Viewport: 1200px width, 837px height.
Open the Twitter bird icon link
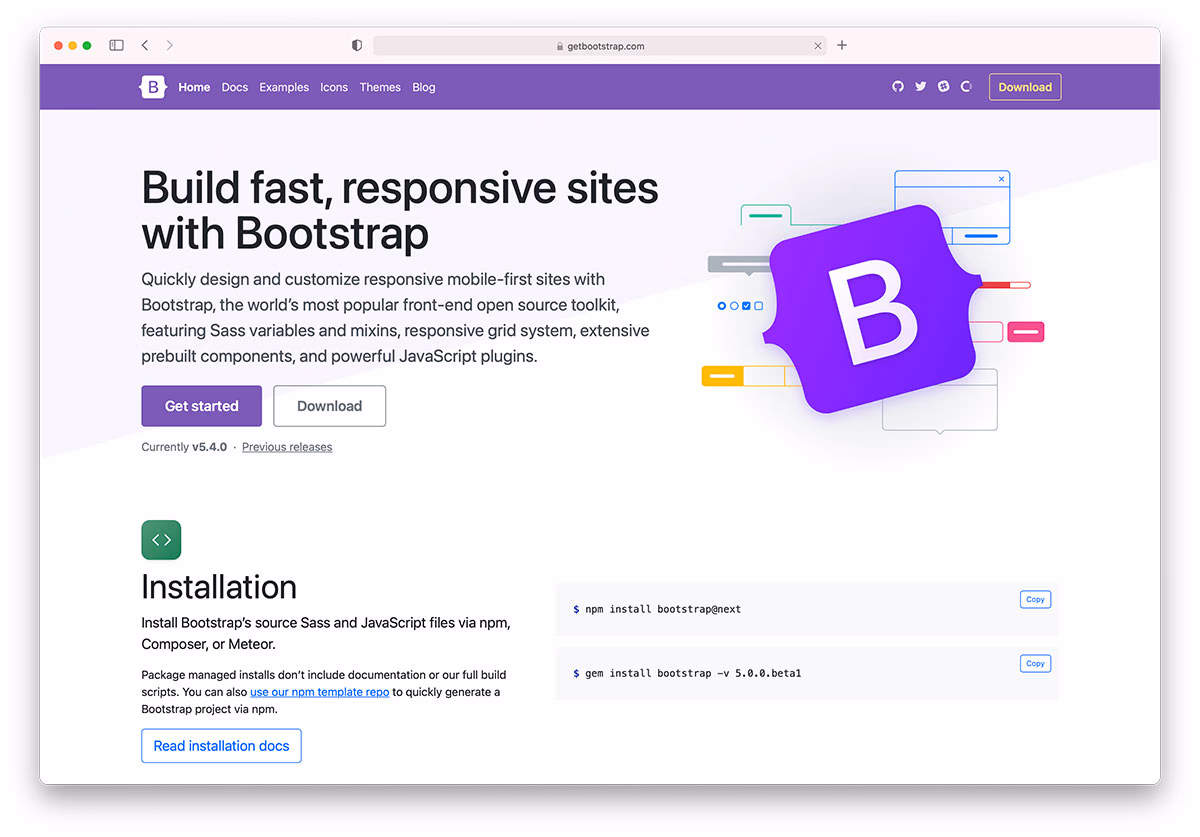[921, 87]
